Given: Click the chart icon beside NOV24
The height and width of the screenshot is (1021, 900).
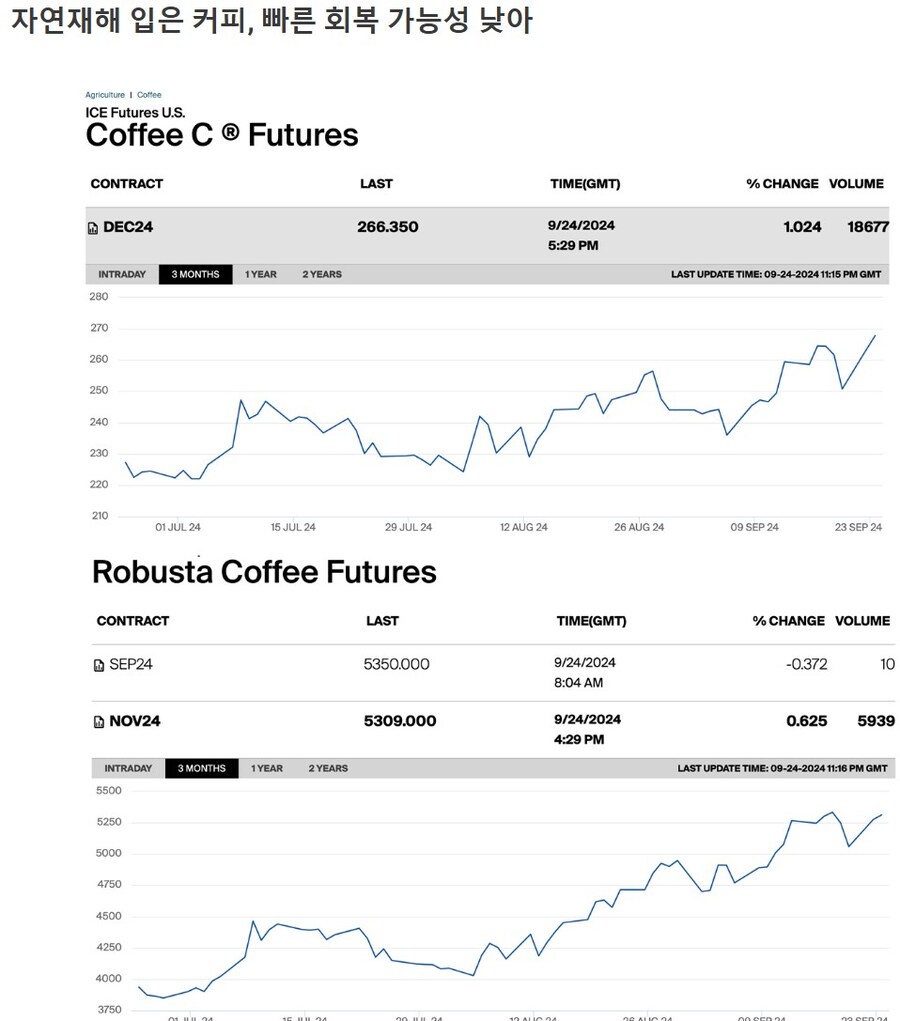Looking at the screenshot, I should [99, 722].
